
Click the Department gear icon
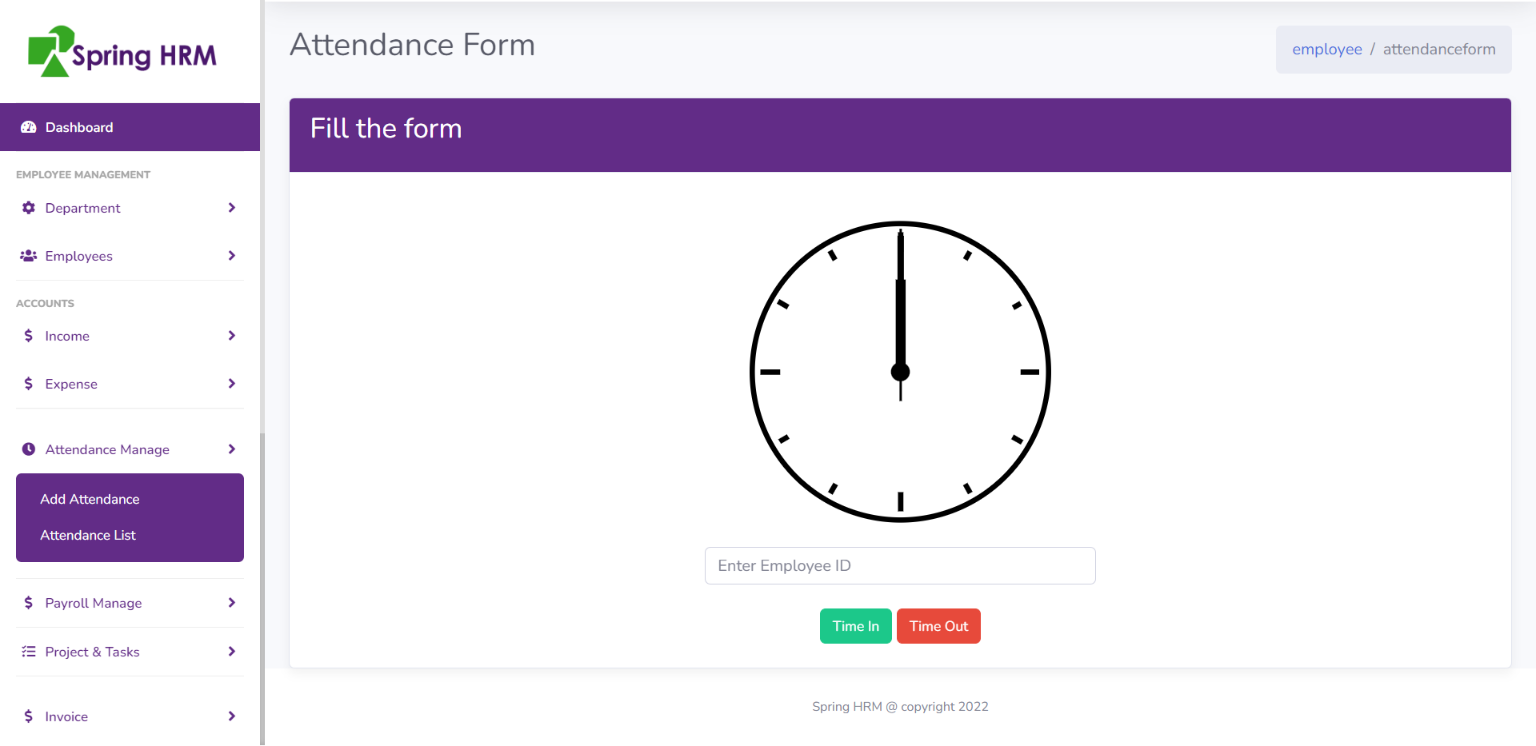tap(28, 208)
